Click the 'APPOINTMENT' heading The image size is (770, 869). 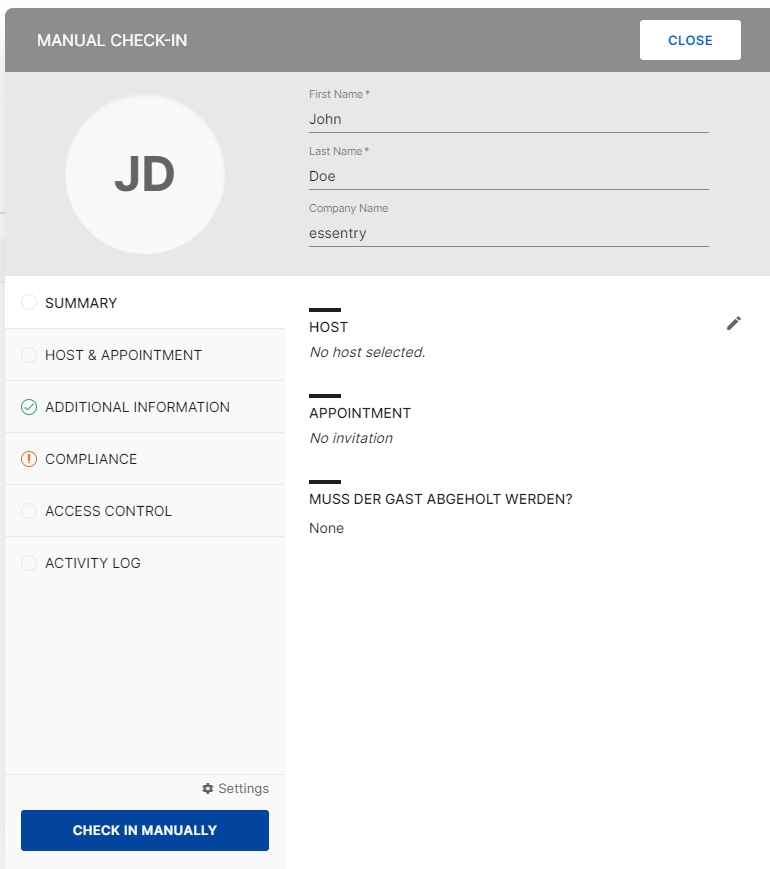click(x=360, y=413)
